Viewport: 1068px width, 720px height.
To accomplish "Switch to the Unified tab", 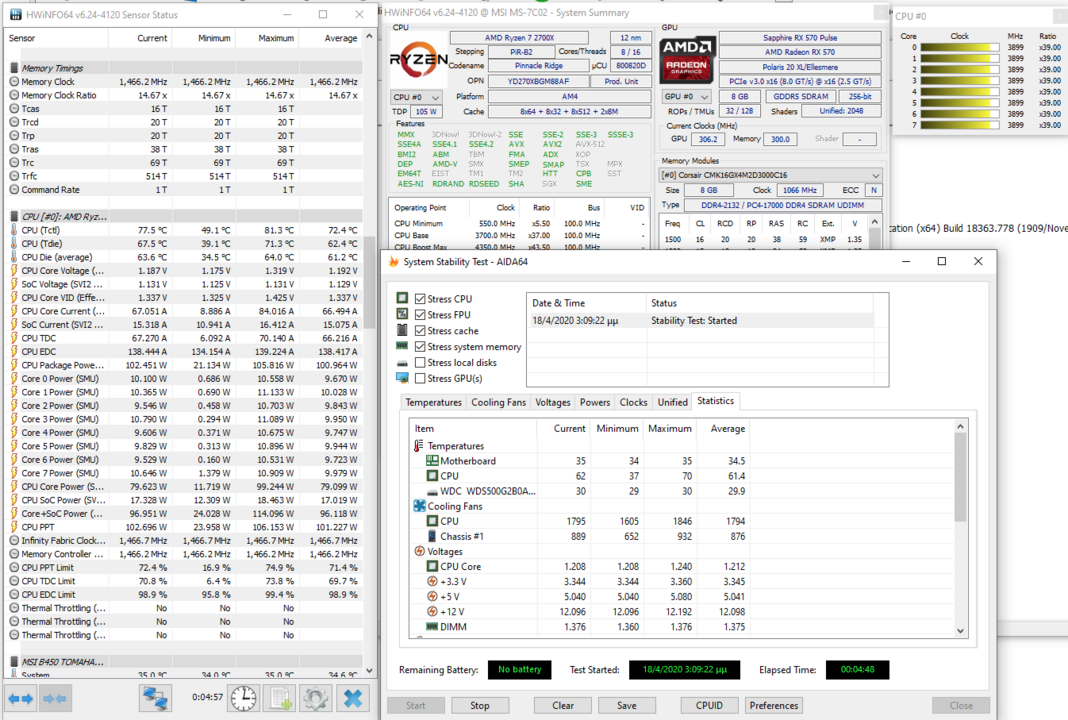I will tap(672, 402).
